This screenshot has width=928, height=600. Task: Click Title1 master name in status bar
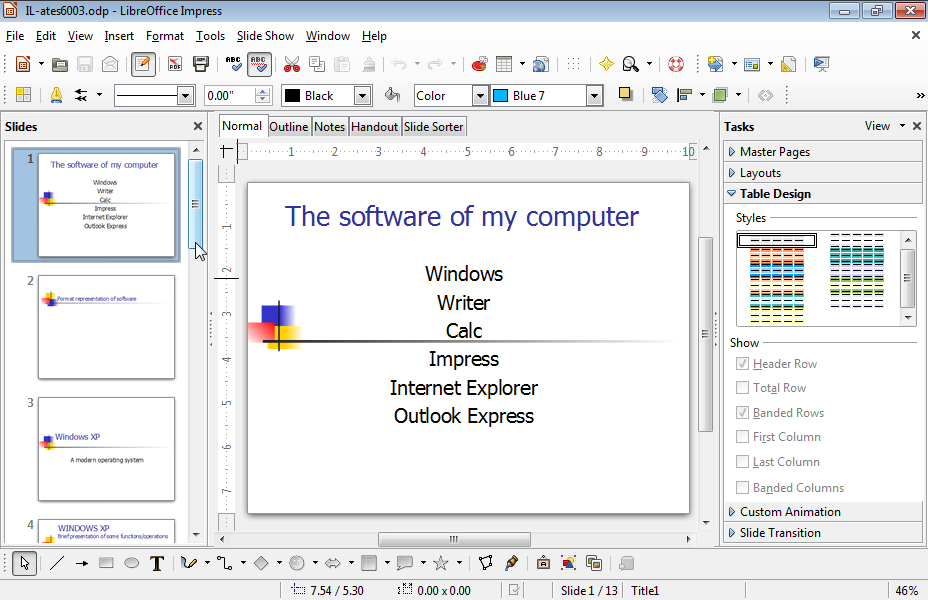click(x=645, y=591)
